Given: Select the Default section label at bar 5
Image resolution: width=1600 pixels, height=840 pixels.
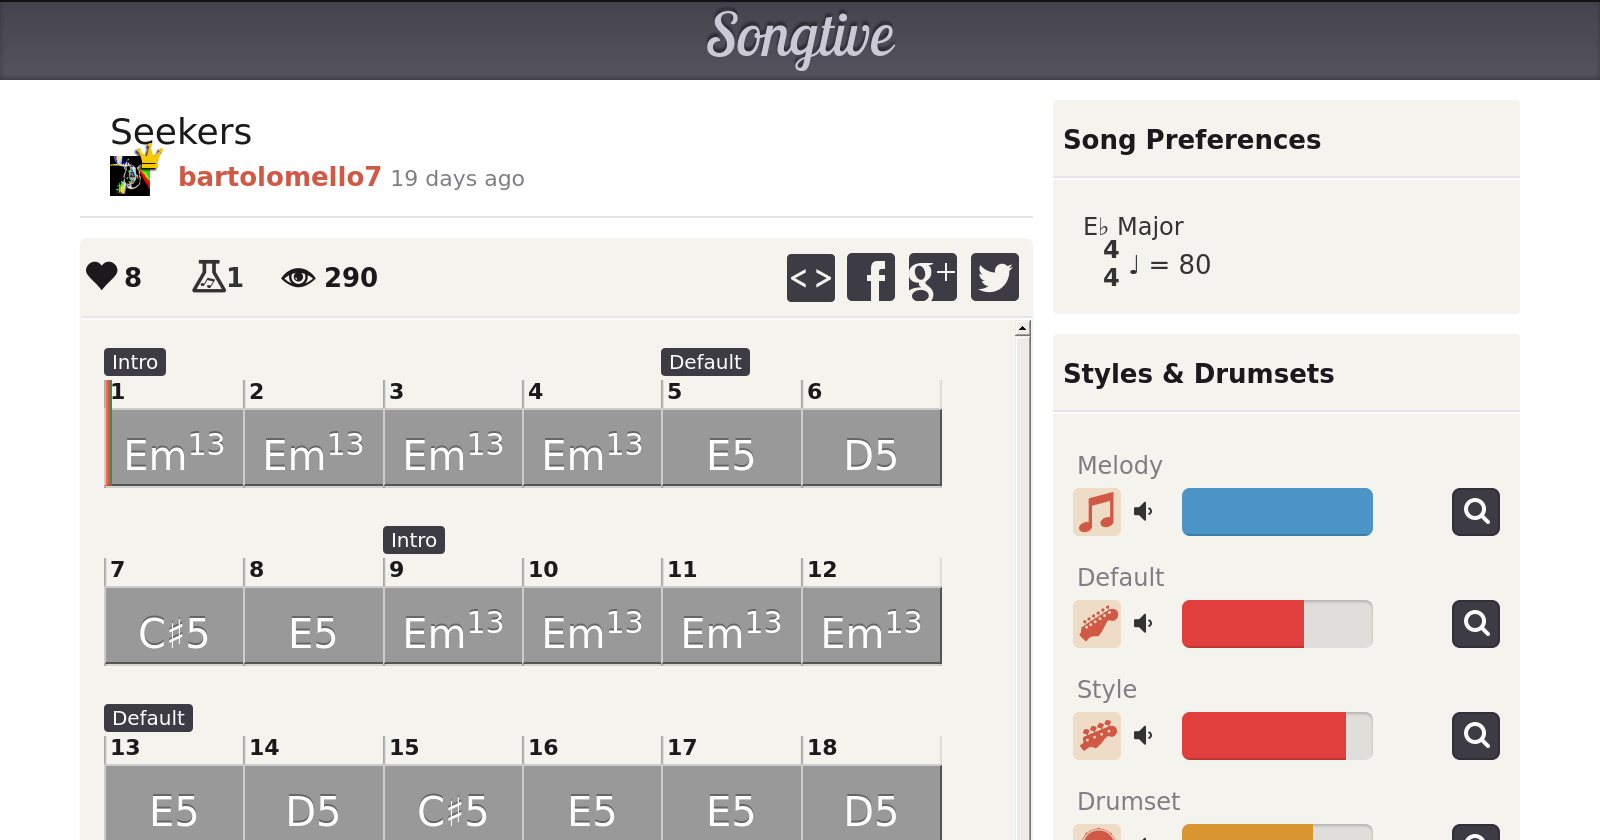Looking at the screenshot, I should pyautogui.click(x=705, y=362).
